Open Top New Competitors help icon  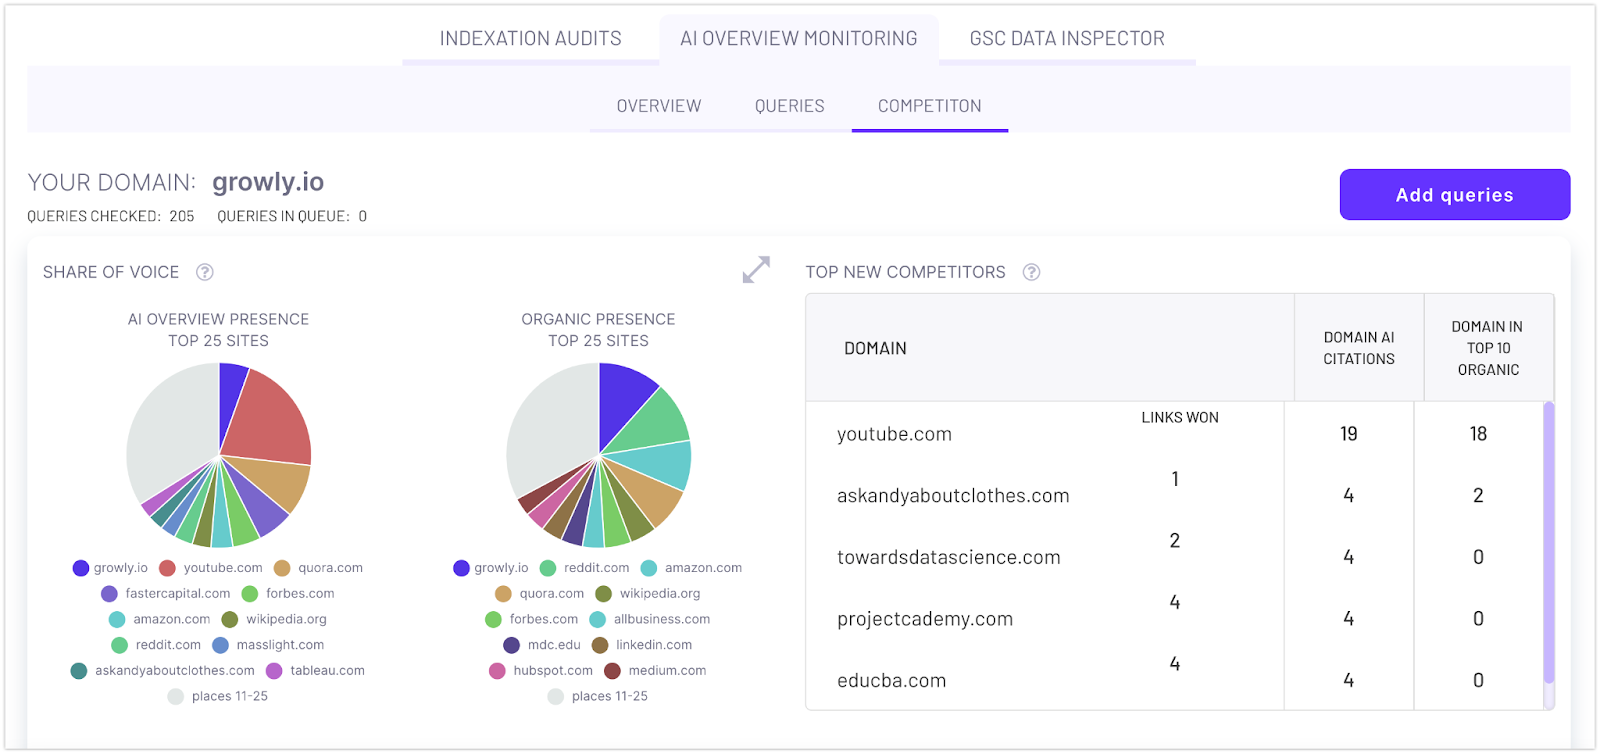[x=1032, y=272]
